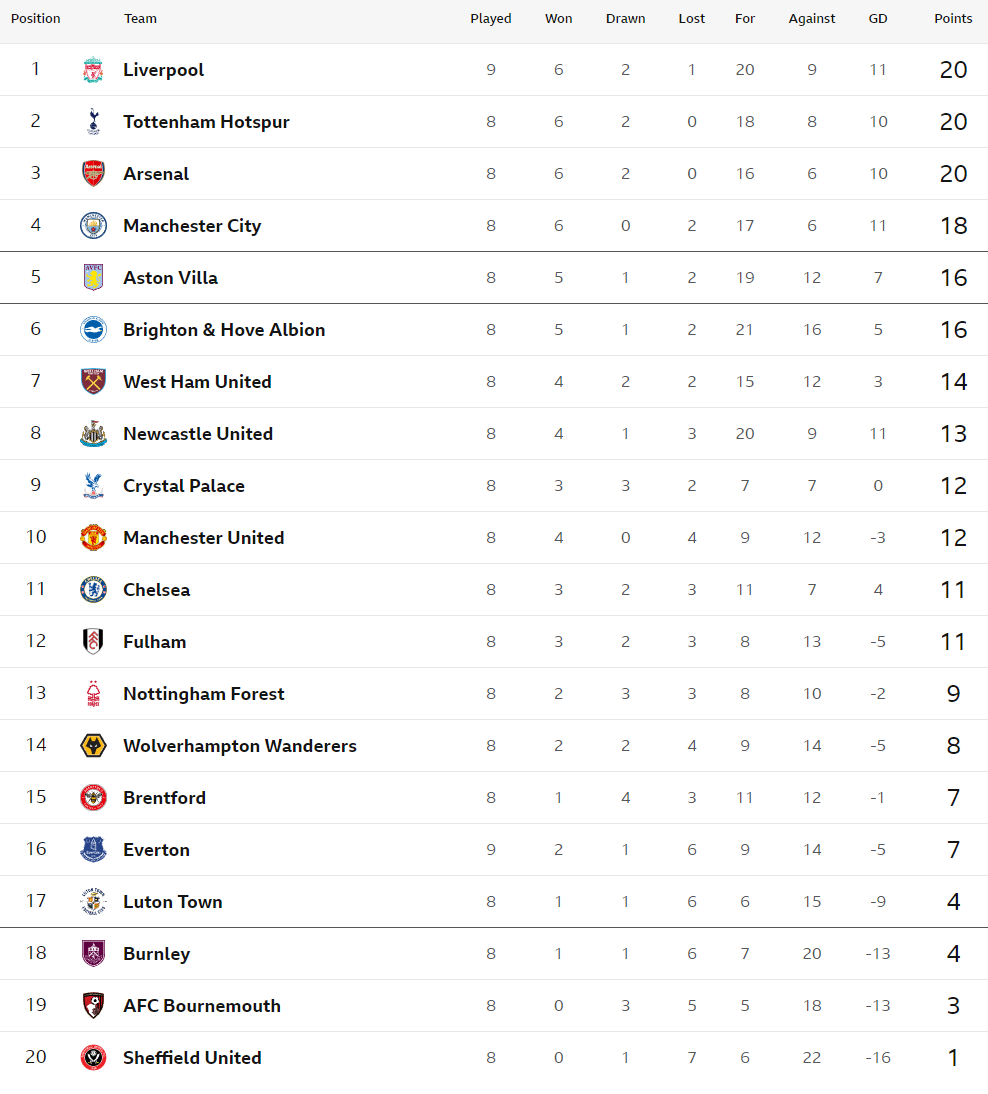Click the Tottenham Hotspur cockerel badge
Viewport: 988px width, 1094px height.
93,121
